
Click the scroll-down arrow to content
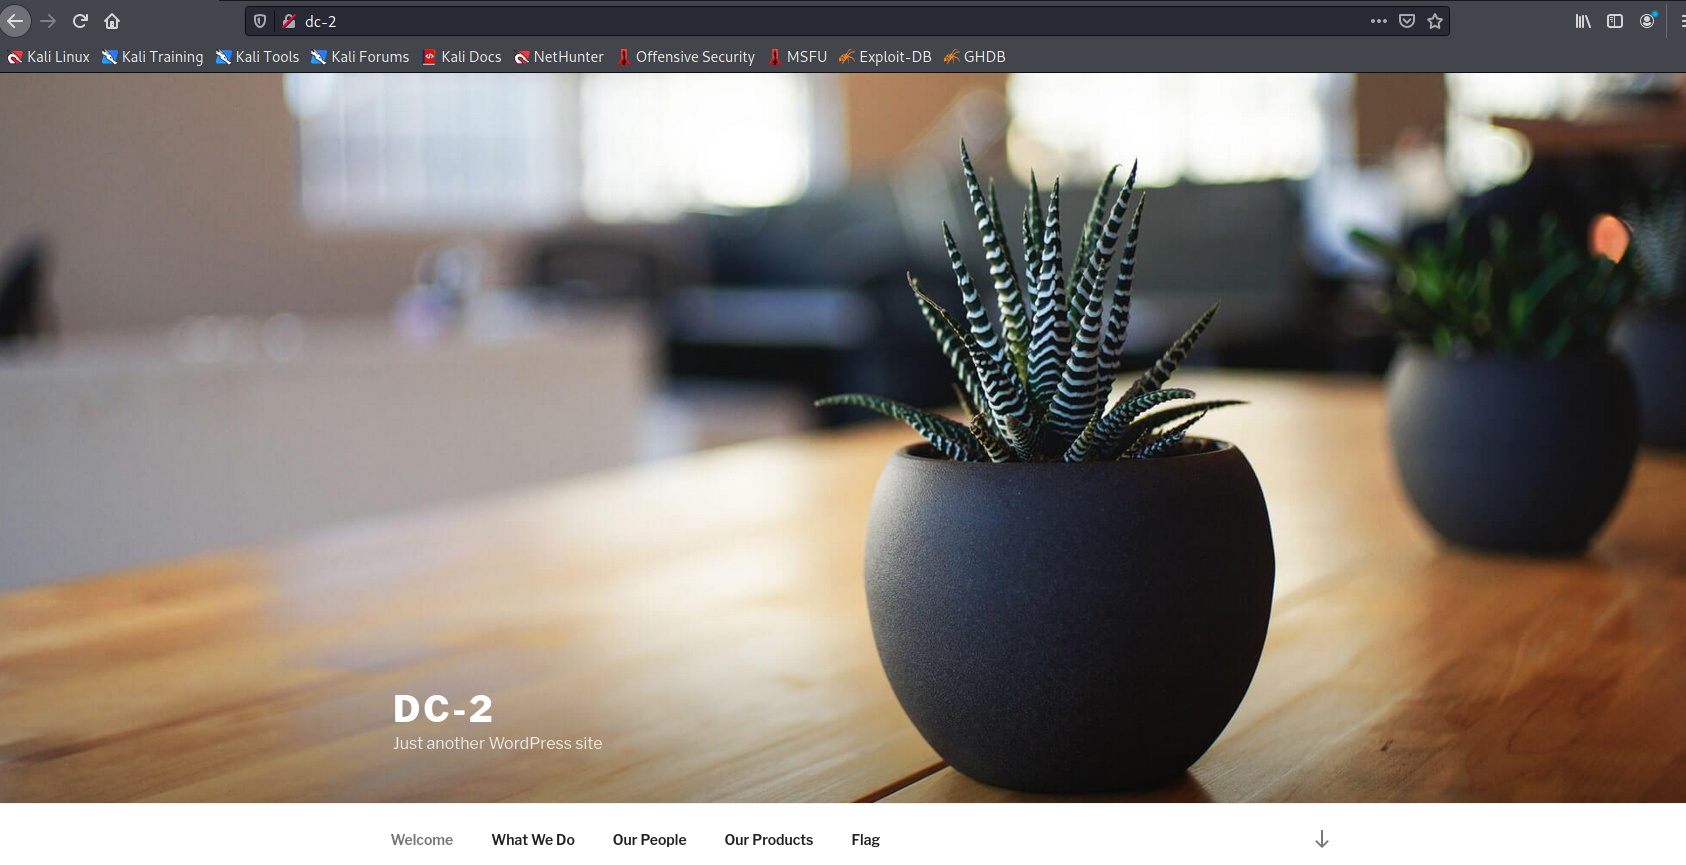coord(1322,839)
